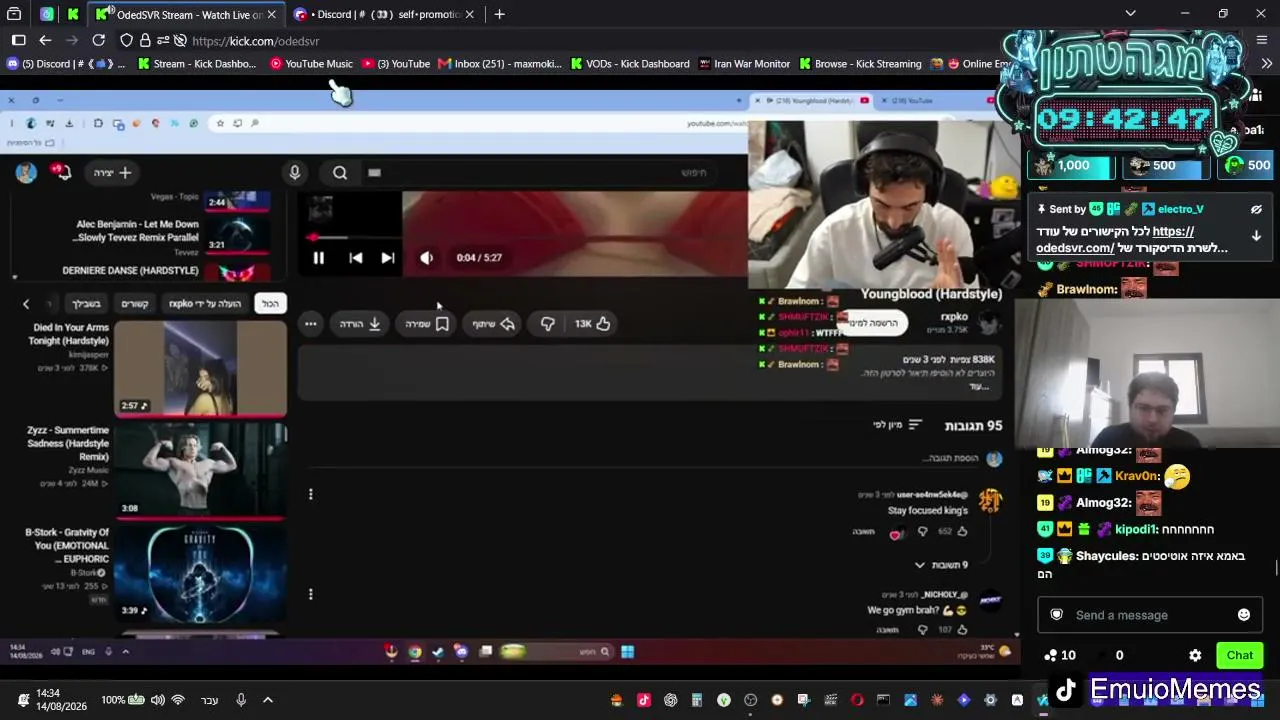
Task: Click the Kick chat message input
Action: 1150,615
